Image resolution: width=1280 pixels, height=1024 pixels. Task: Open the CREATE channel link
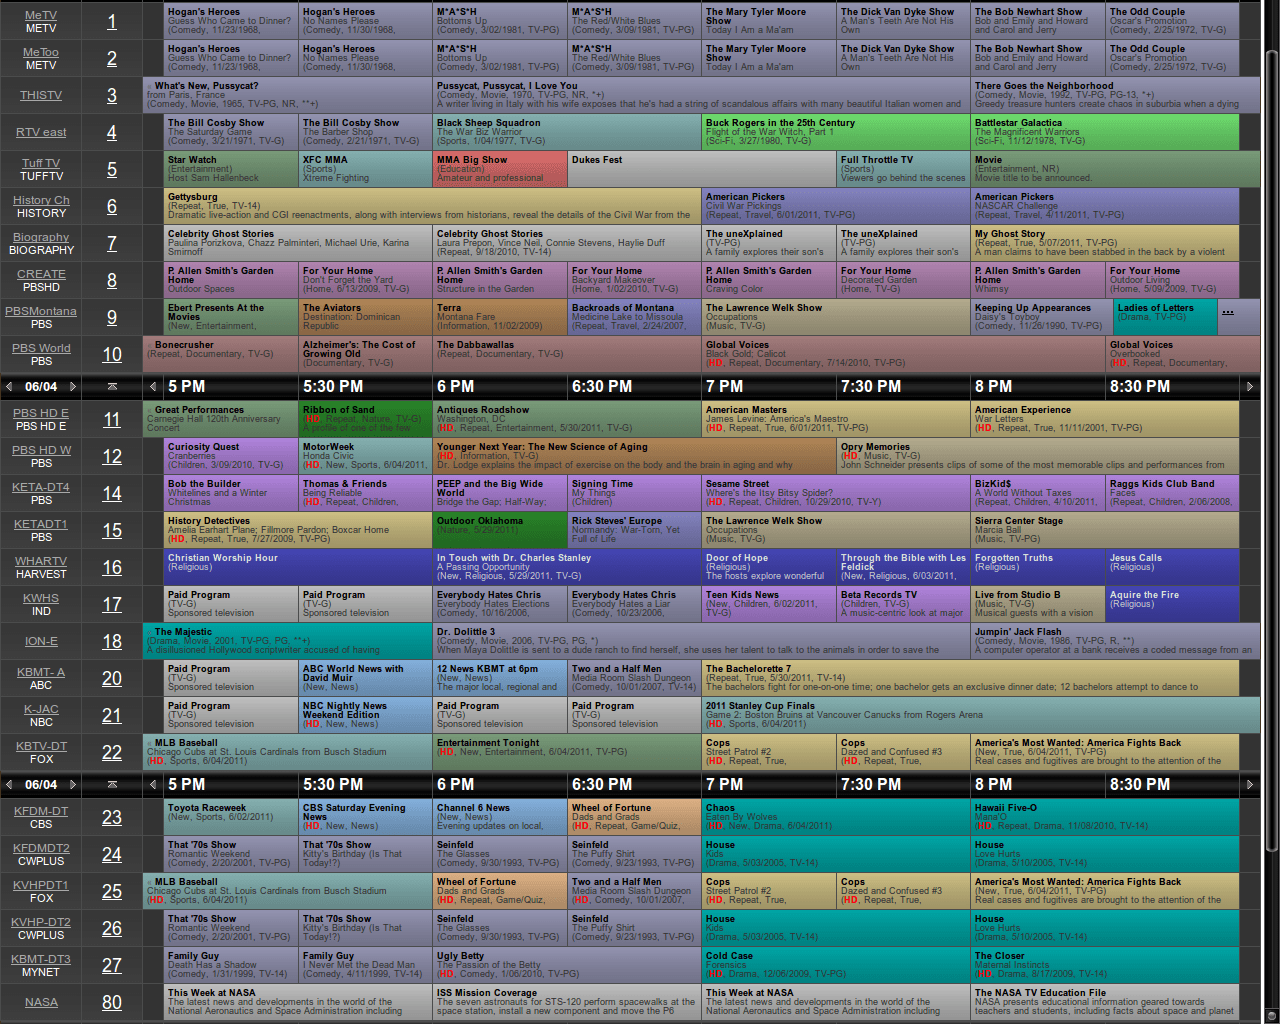click(x=41, y=274)
